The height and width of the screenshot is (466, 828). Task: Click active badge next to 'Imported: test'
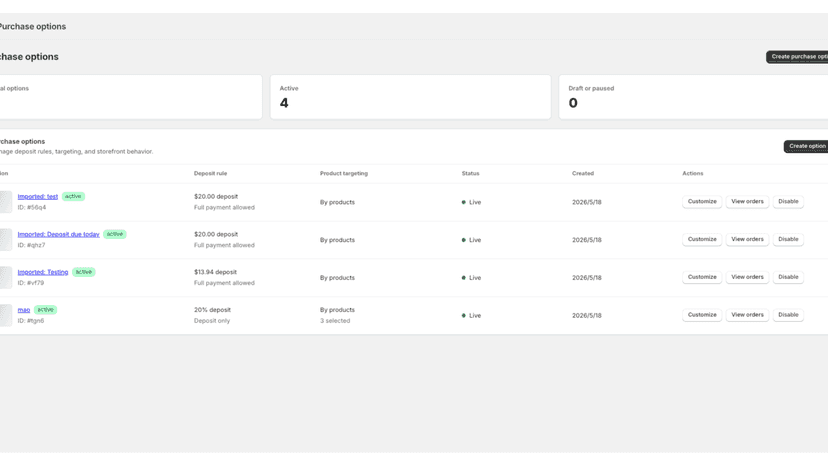(73, 197)
